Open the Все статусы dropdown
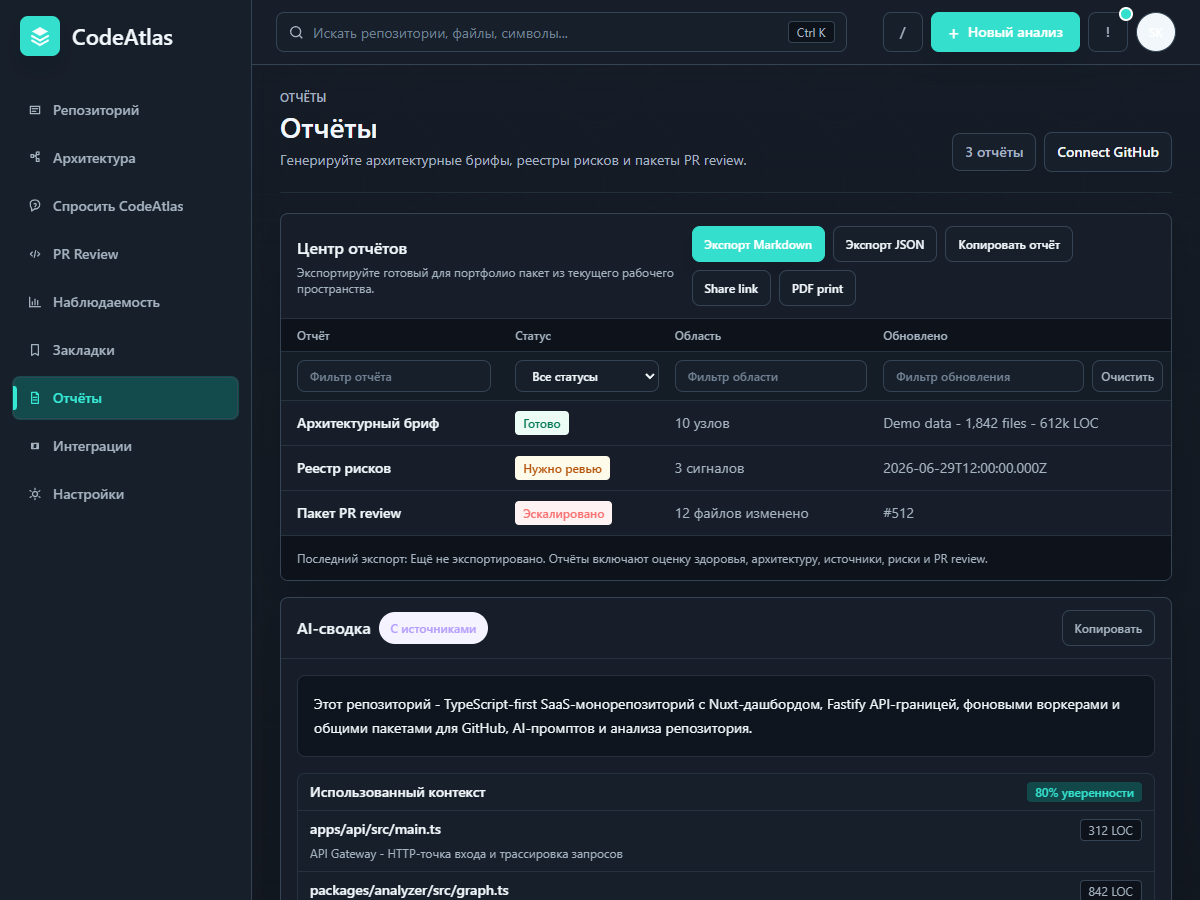The height and width of the screenshot is (900, 1200). pyautogui.click(x=587, y=376)
